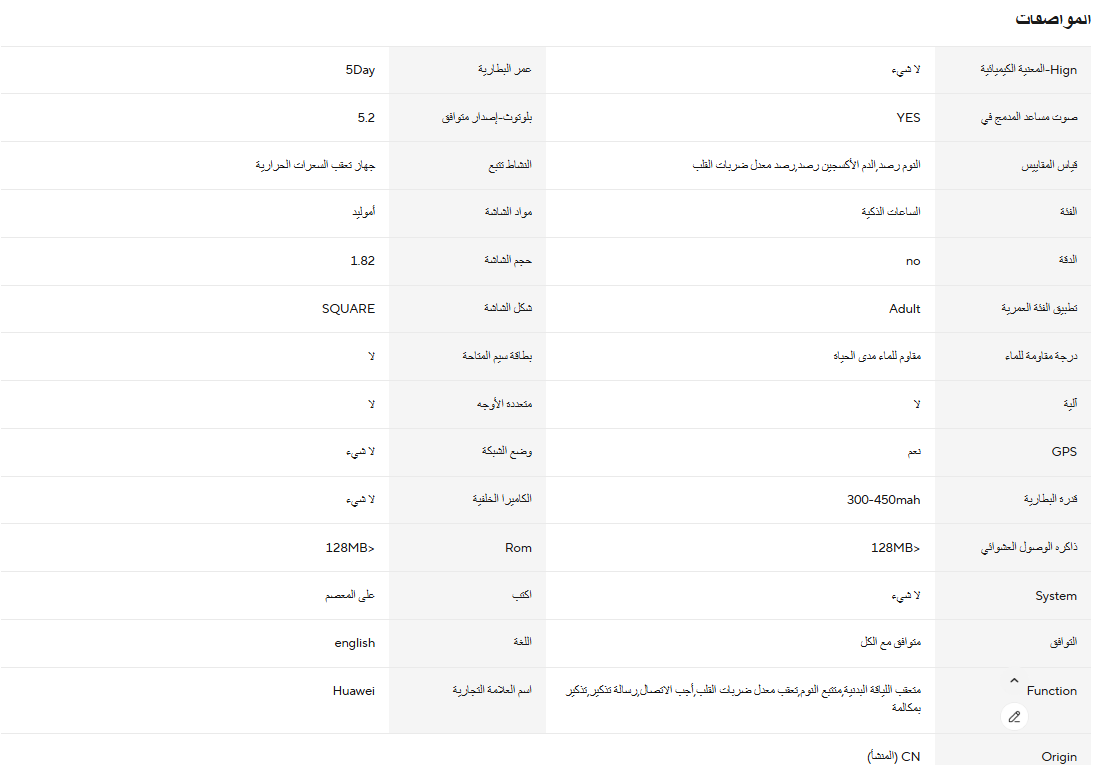Click the SQUARE screen shape value
Screen dimensions: 1103x765
348,308
